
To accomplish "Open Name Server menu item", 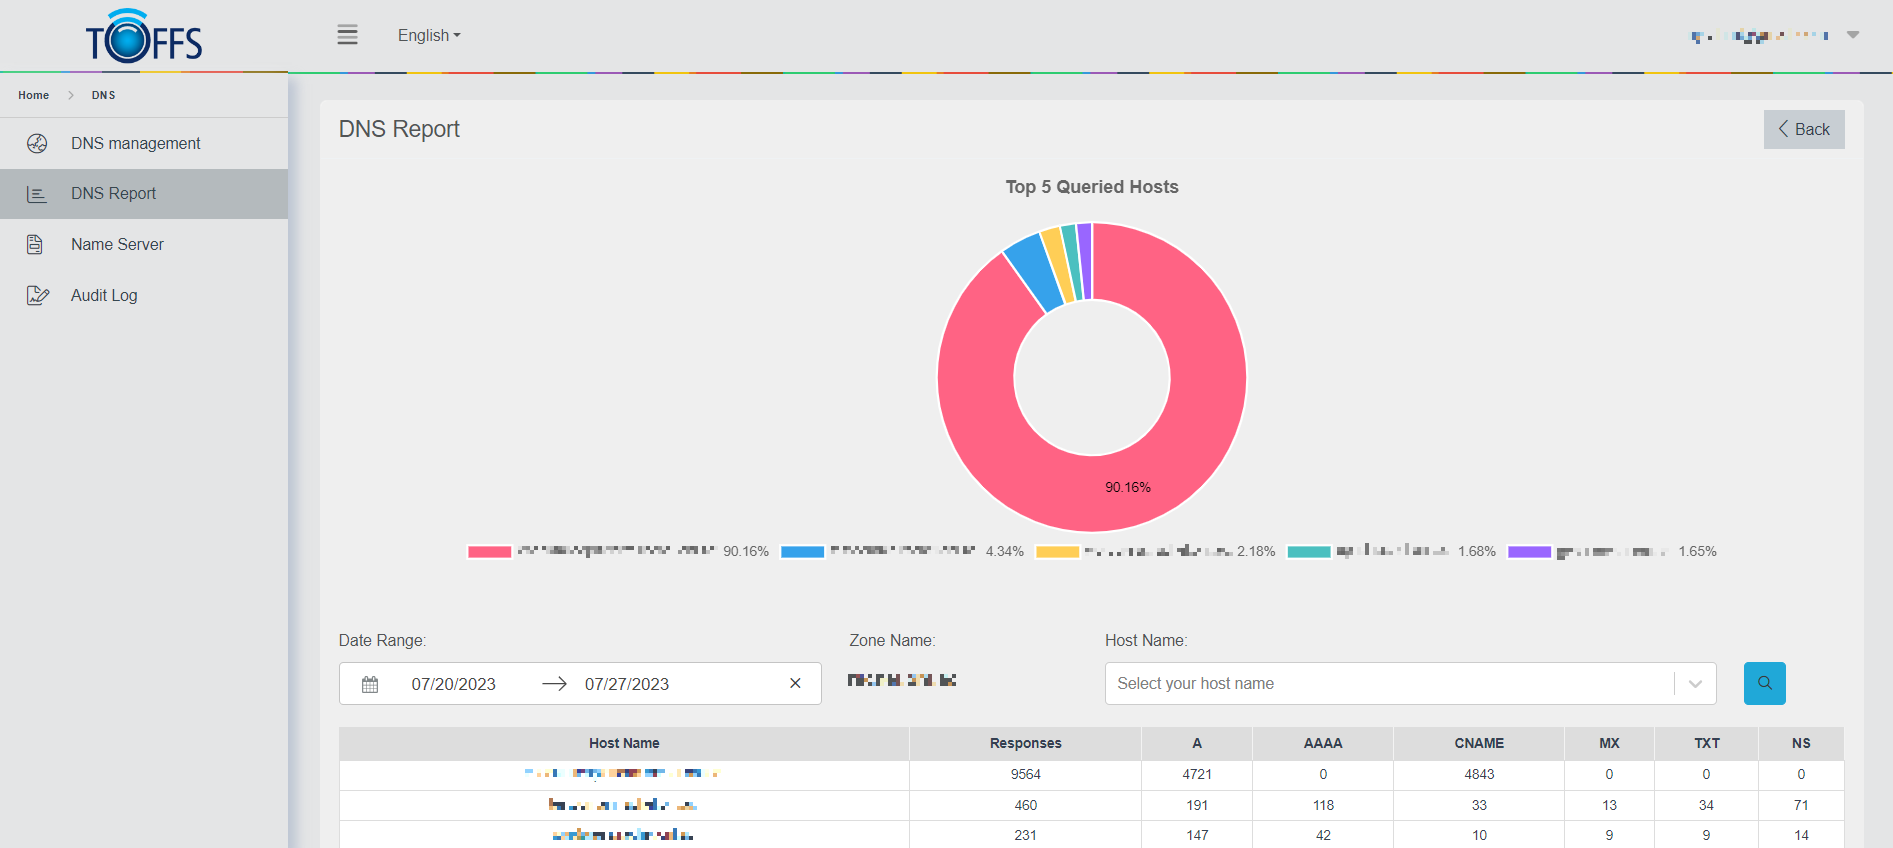I will (117, 244).
